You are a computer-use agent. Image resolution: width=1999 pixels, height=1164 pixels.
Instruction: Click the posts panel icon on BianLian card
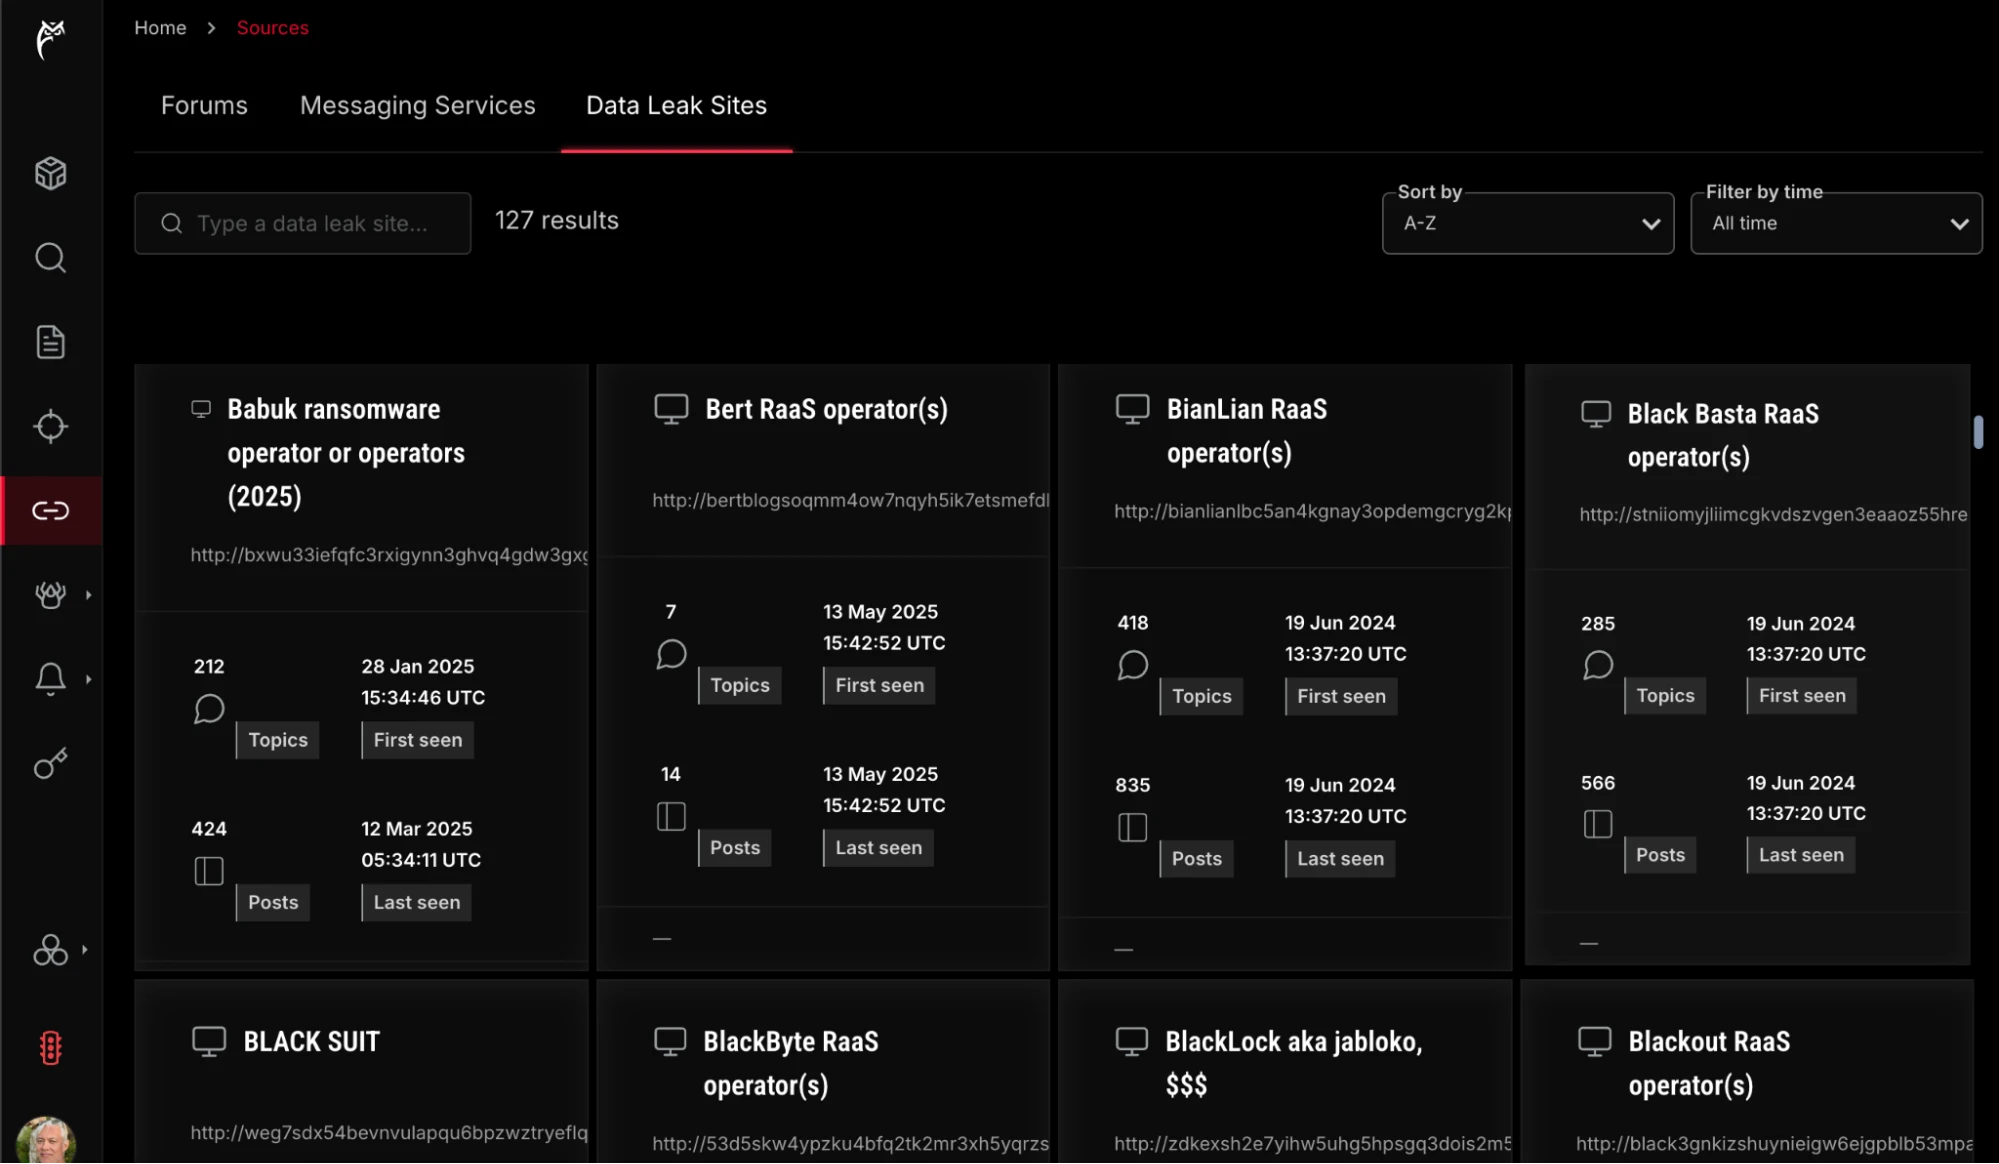1132,828
